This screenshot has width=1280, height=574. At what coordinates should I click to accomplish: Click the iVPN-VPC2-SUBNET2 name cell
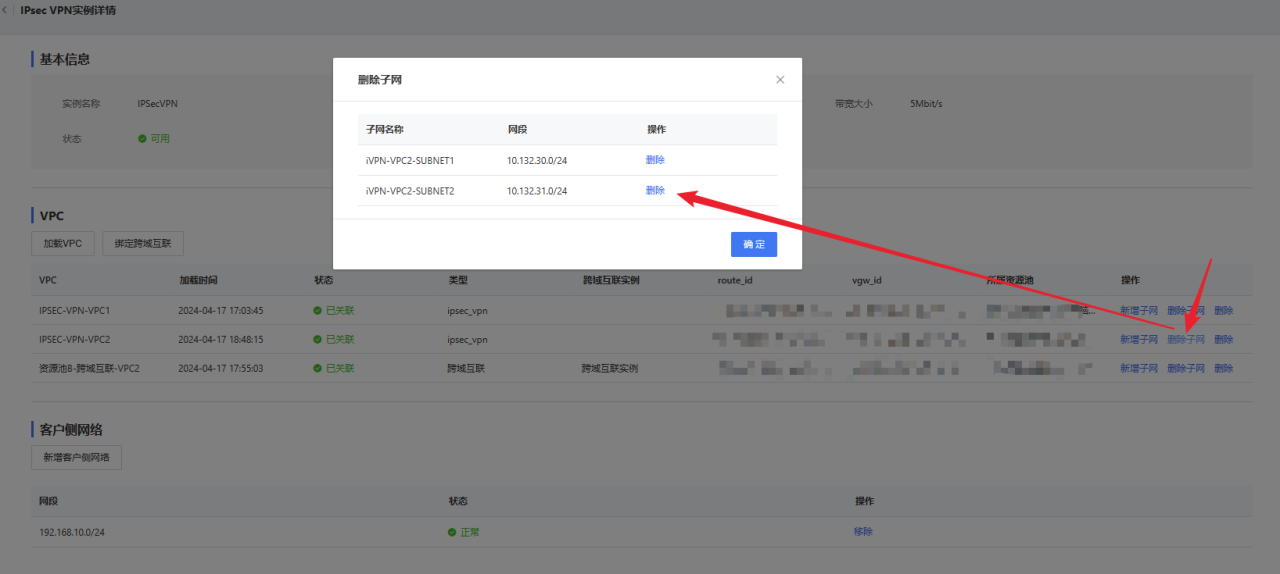(410, 191)
